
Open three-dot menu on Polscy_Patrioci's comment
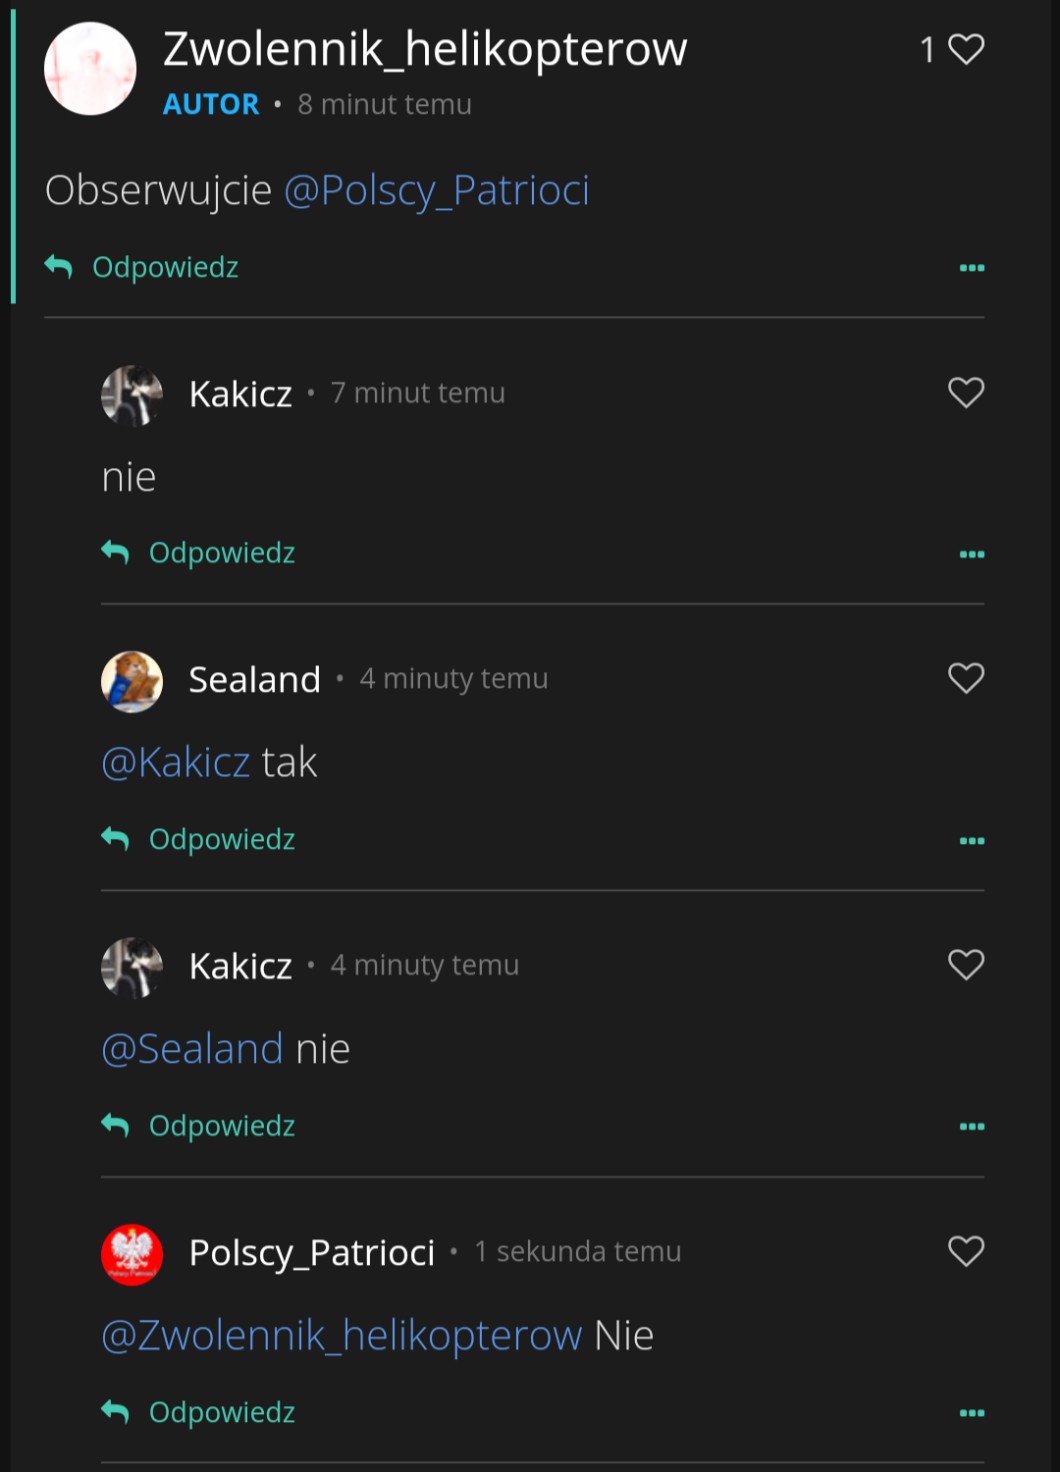972,1413
